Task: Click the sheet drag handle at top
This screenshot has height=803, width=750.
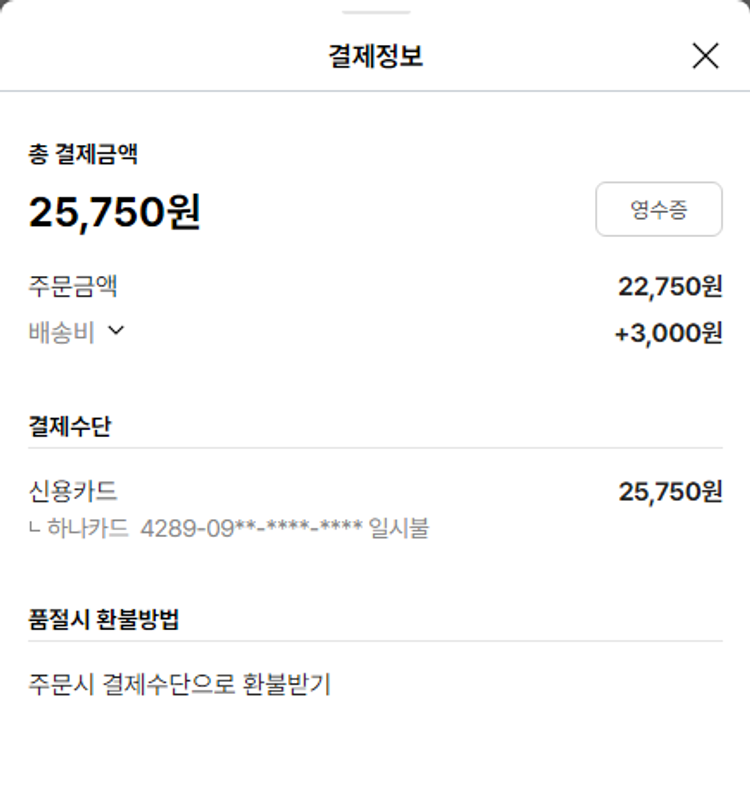Action: click(375, 12)
